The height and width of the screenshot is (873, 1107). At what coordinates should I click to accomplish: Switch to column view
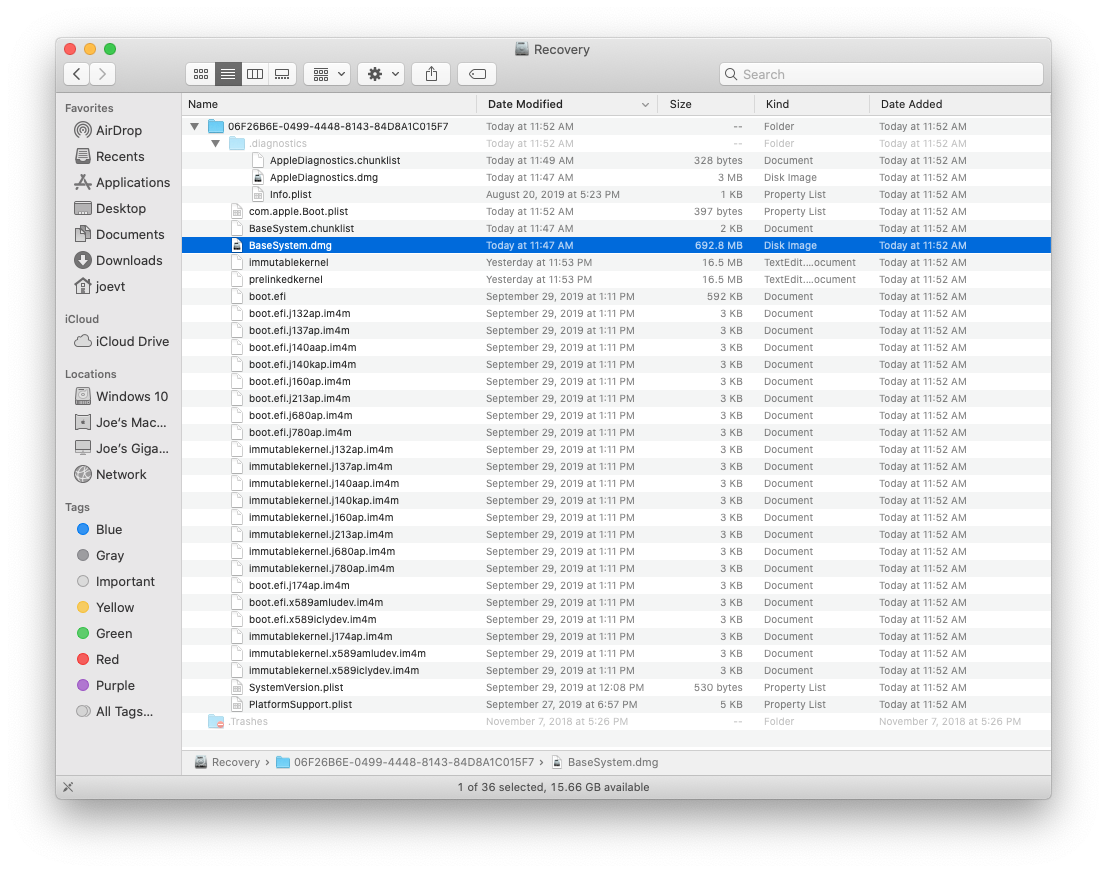pyautogui.click(x=255, y=74)
